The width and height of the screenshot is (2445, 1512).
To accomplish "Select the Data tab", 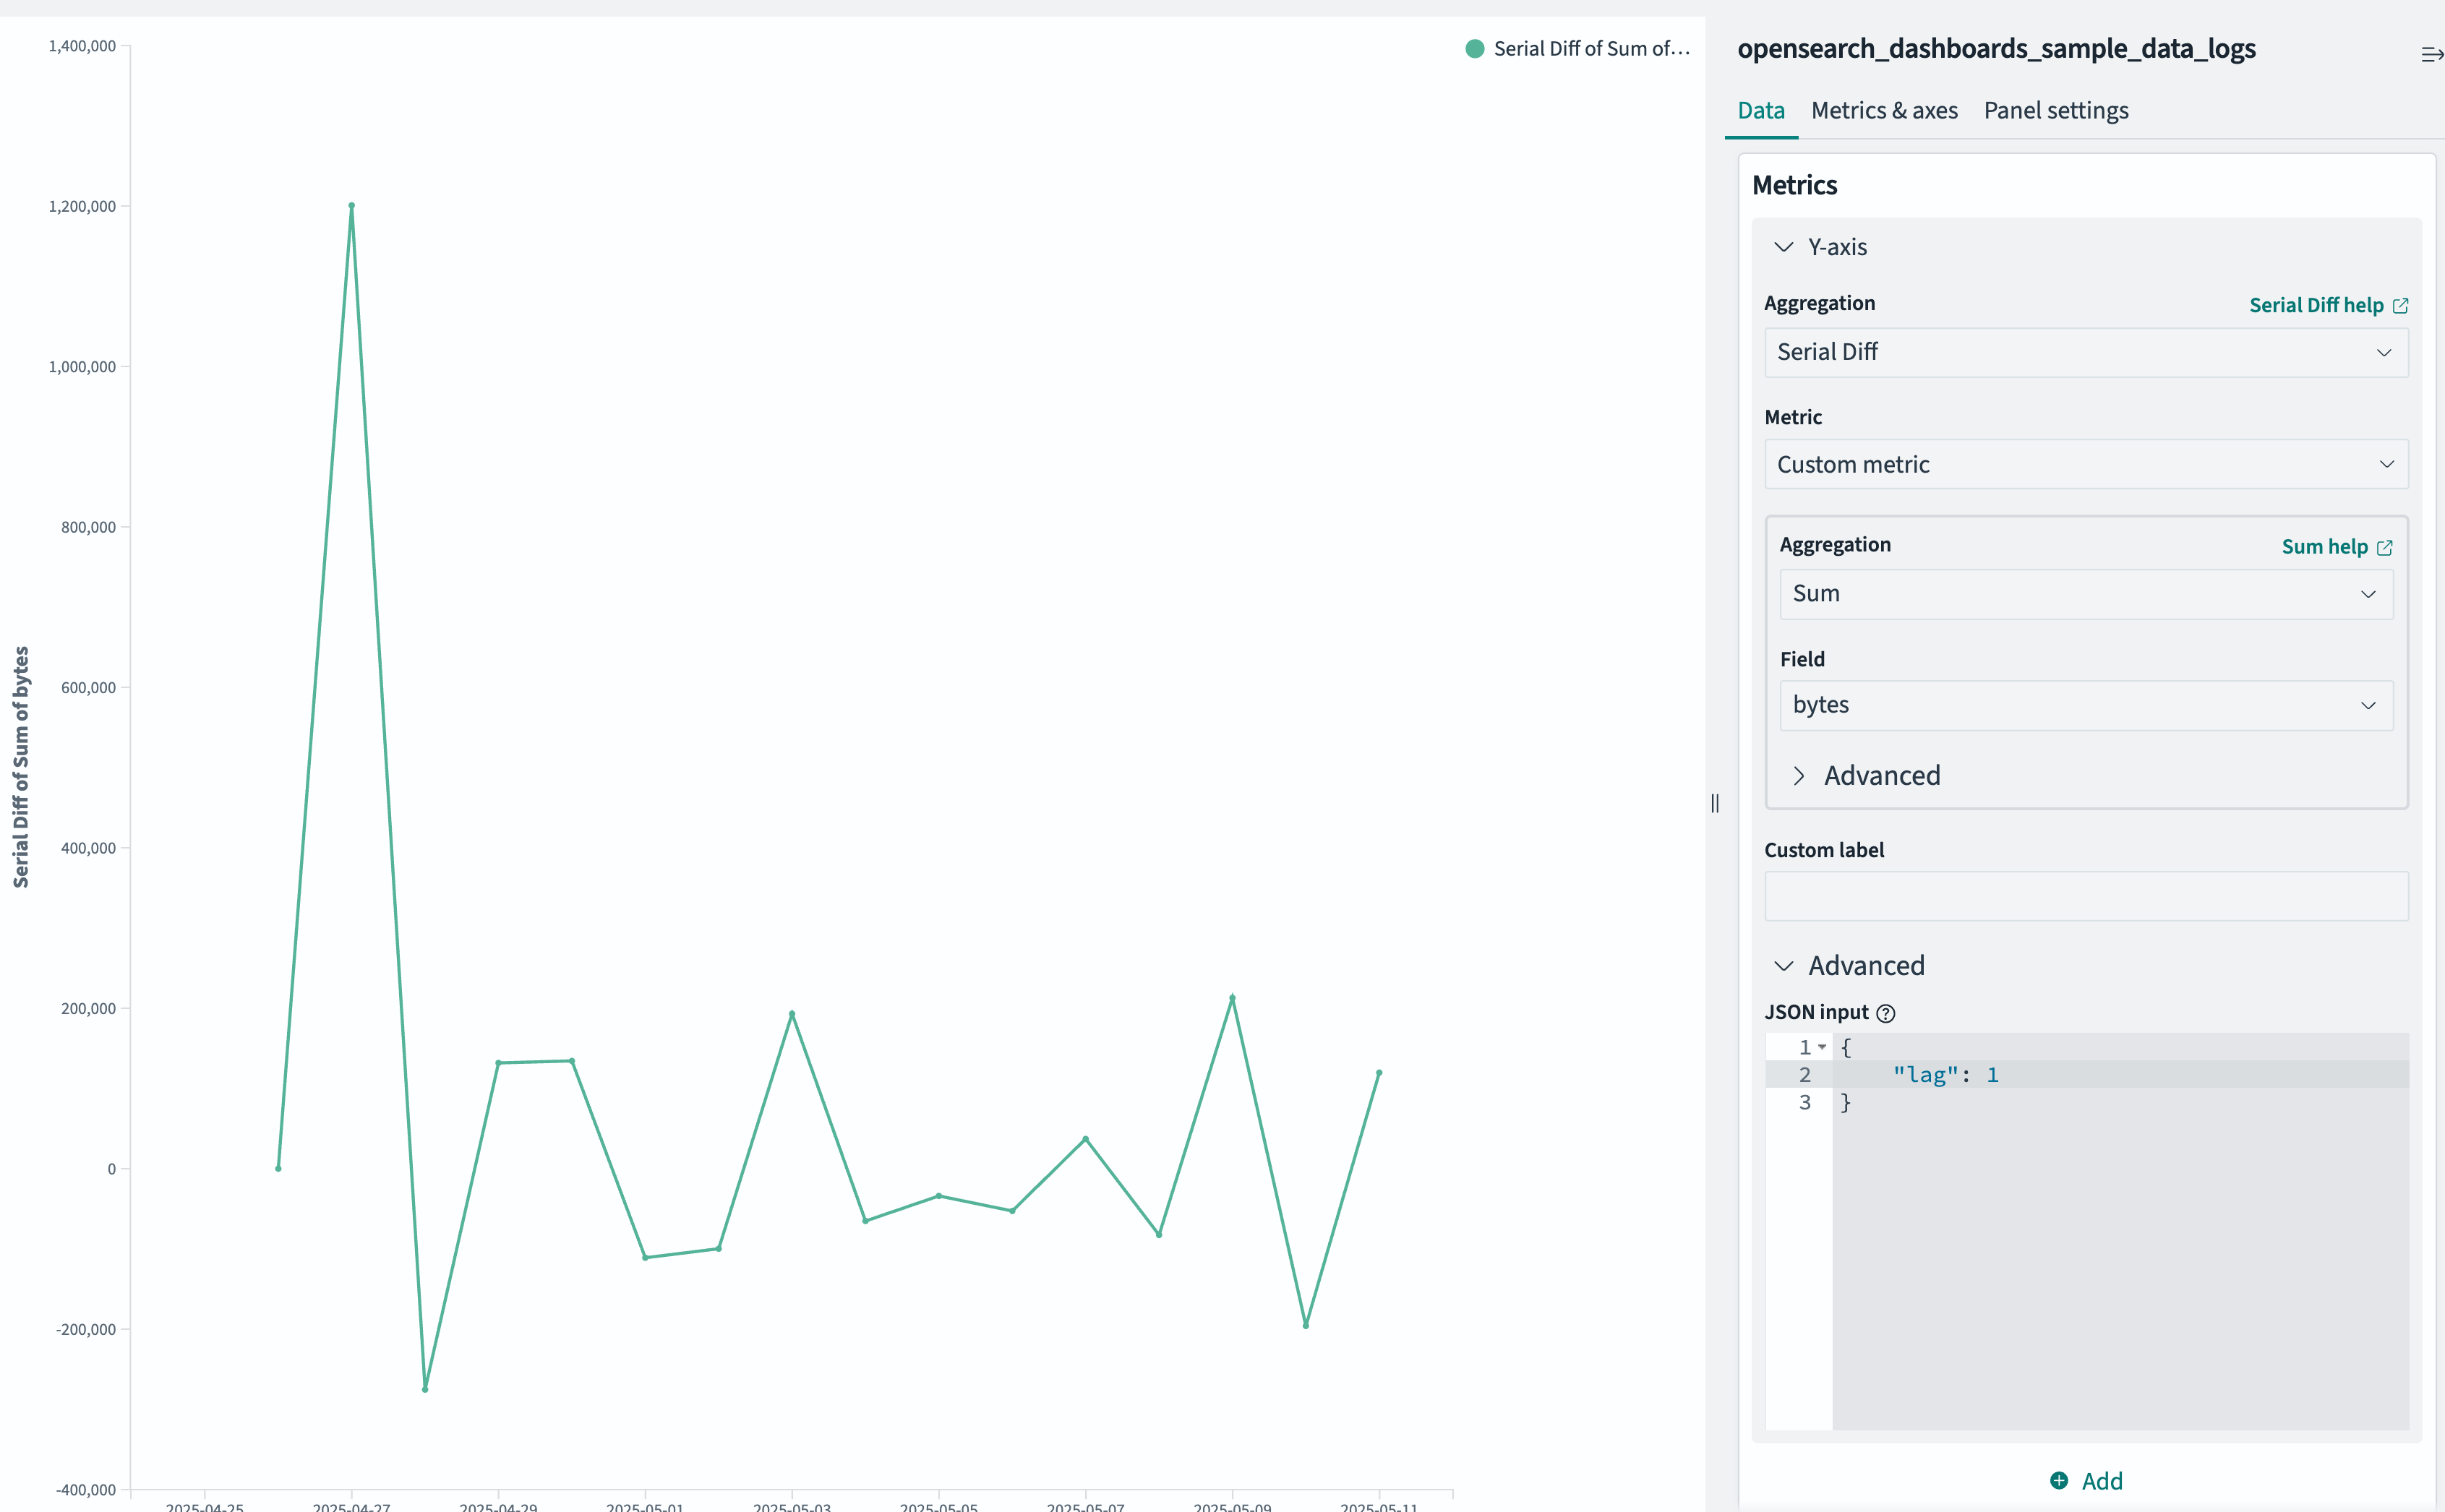I will (x=1761, y=111).
